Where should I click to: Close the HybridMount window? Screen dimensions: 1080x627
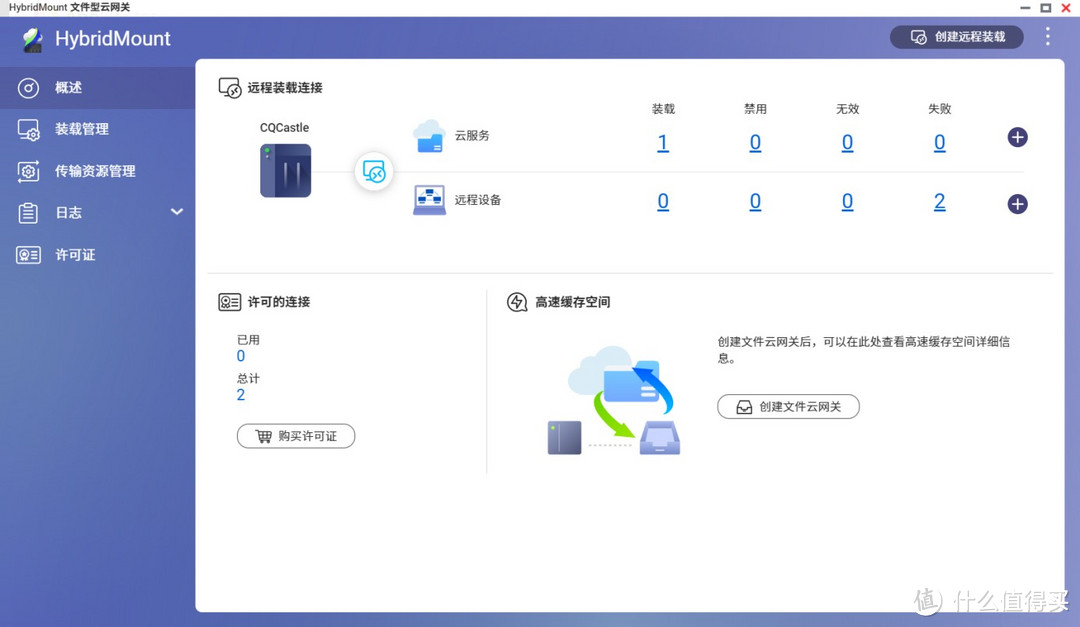(x=1066, y=8)
